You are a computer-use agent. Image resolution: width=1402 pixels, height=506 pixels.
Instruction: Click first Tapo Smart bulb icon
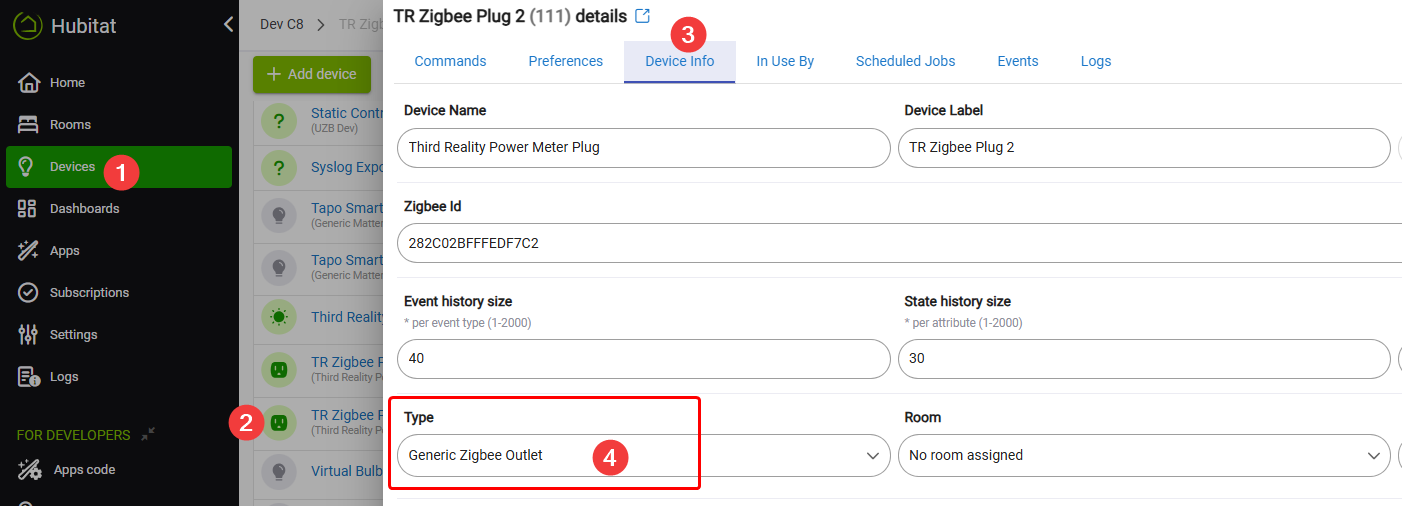[x=279, y=215]
